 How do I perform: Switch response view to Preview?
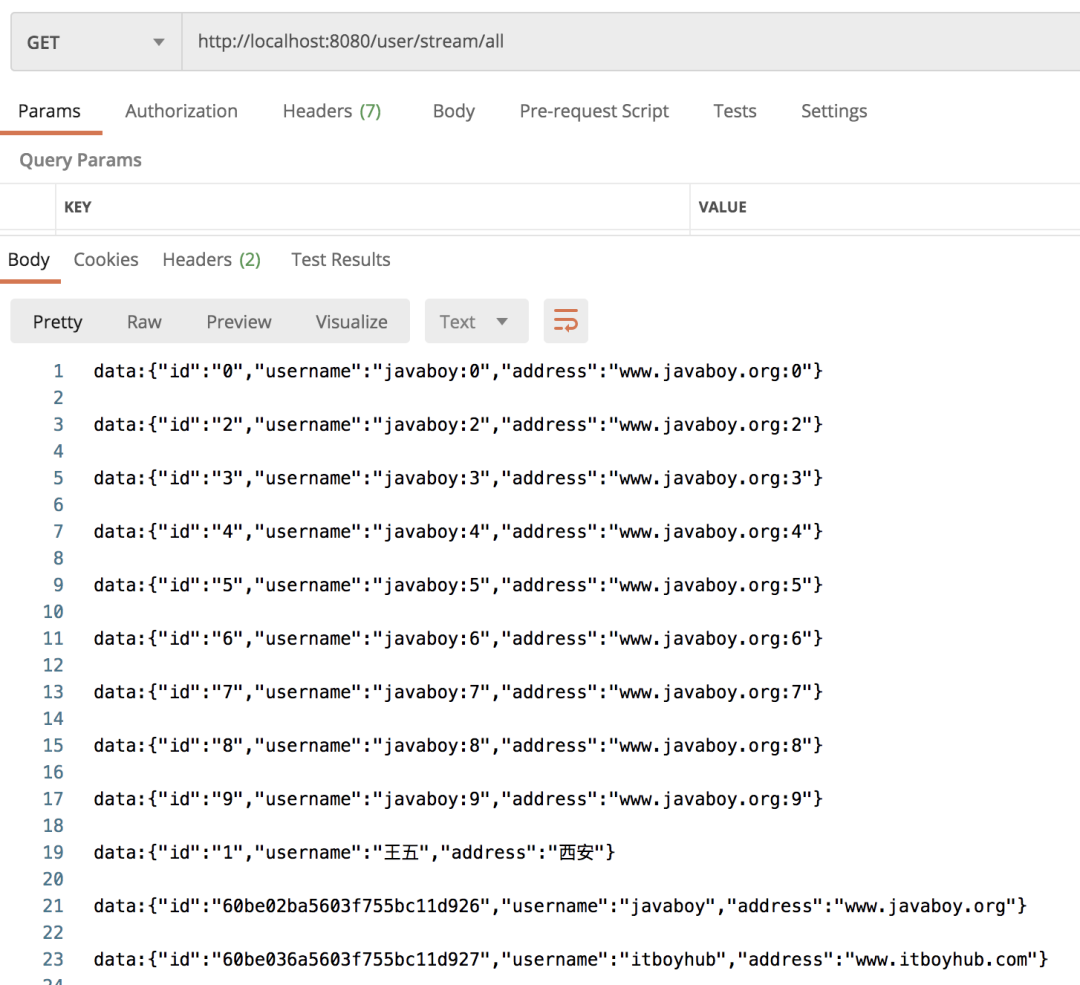click(x=238, y=322)
